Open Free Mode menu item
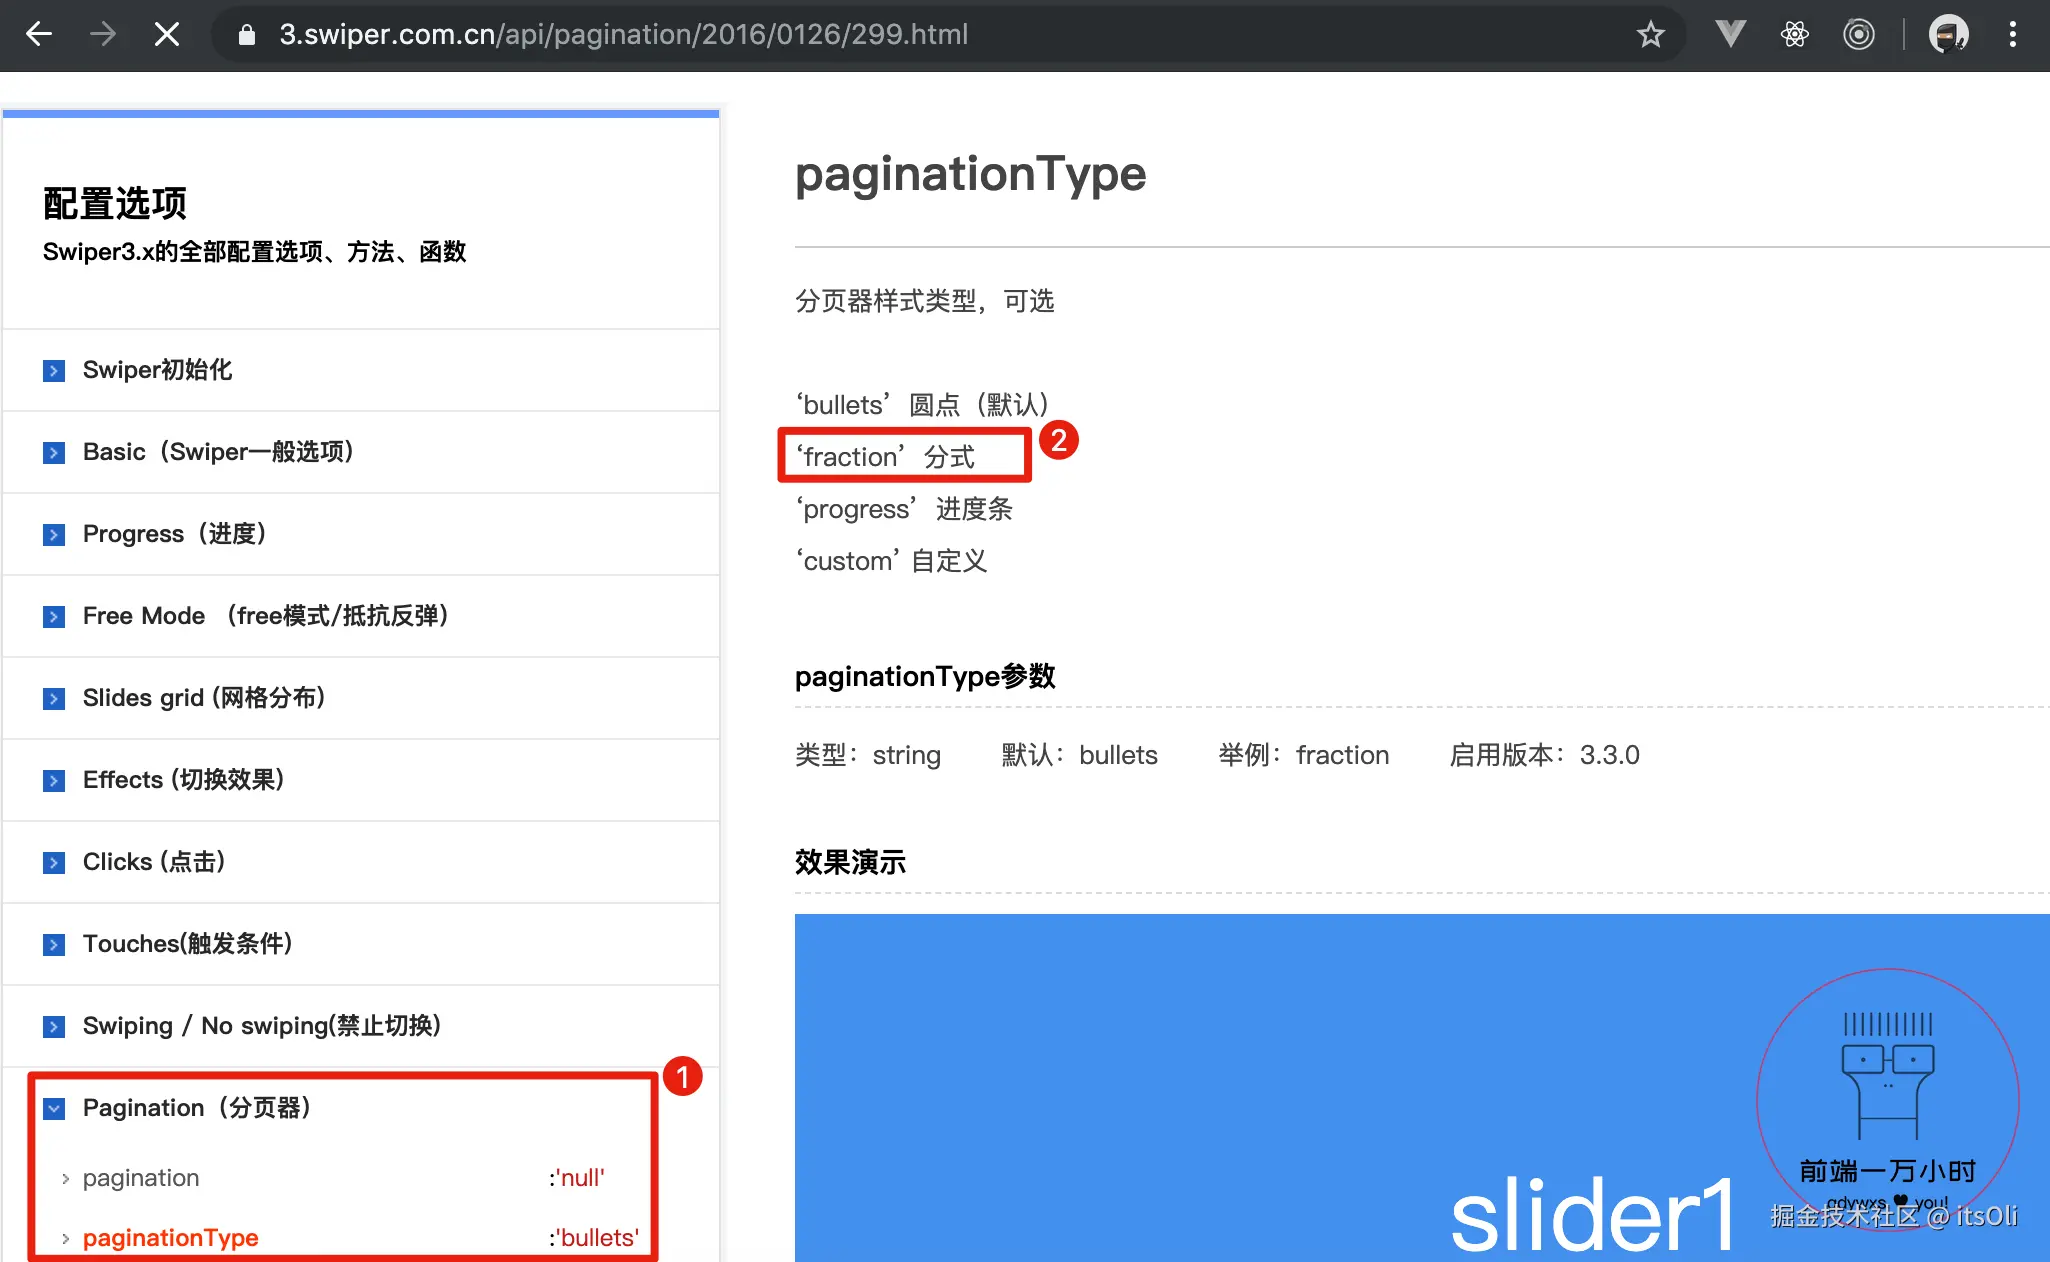Screen dimensions: 2050x1262 [x=265, y=616]
